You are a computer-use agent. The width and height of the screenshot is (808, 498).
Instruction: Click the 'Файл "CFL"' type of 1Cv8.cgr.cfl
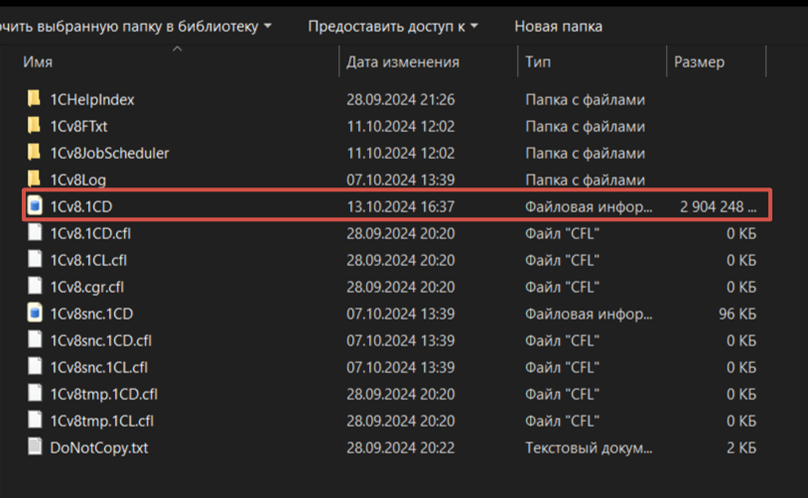pyautogui.click(x=562, y=287)
